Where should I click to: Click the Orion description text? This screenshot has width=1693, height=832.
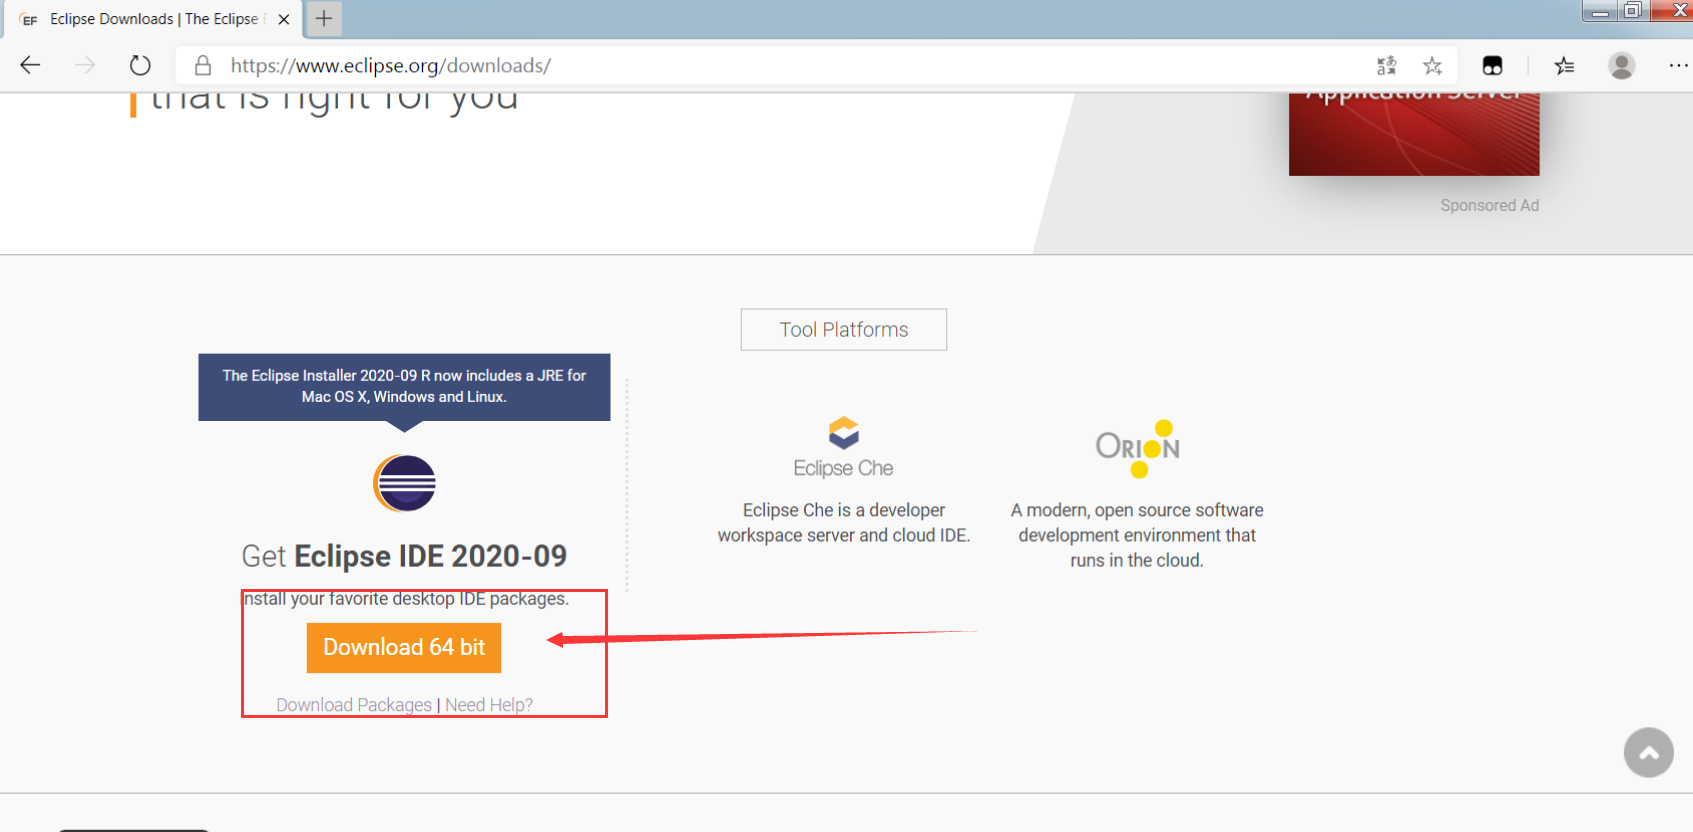(1137, 535)
